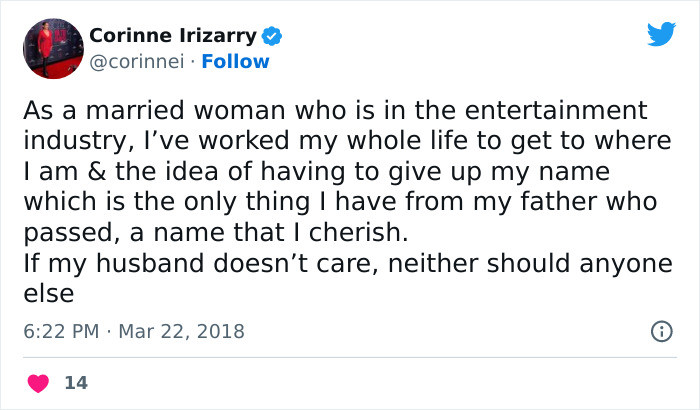700x410 pixels.
Task: Follow Corinne Irizarry
Action: click(x=235, y=61)
